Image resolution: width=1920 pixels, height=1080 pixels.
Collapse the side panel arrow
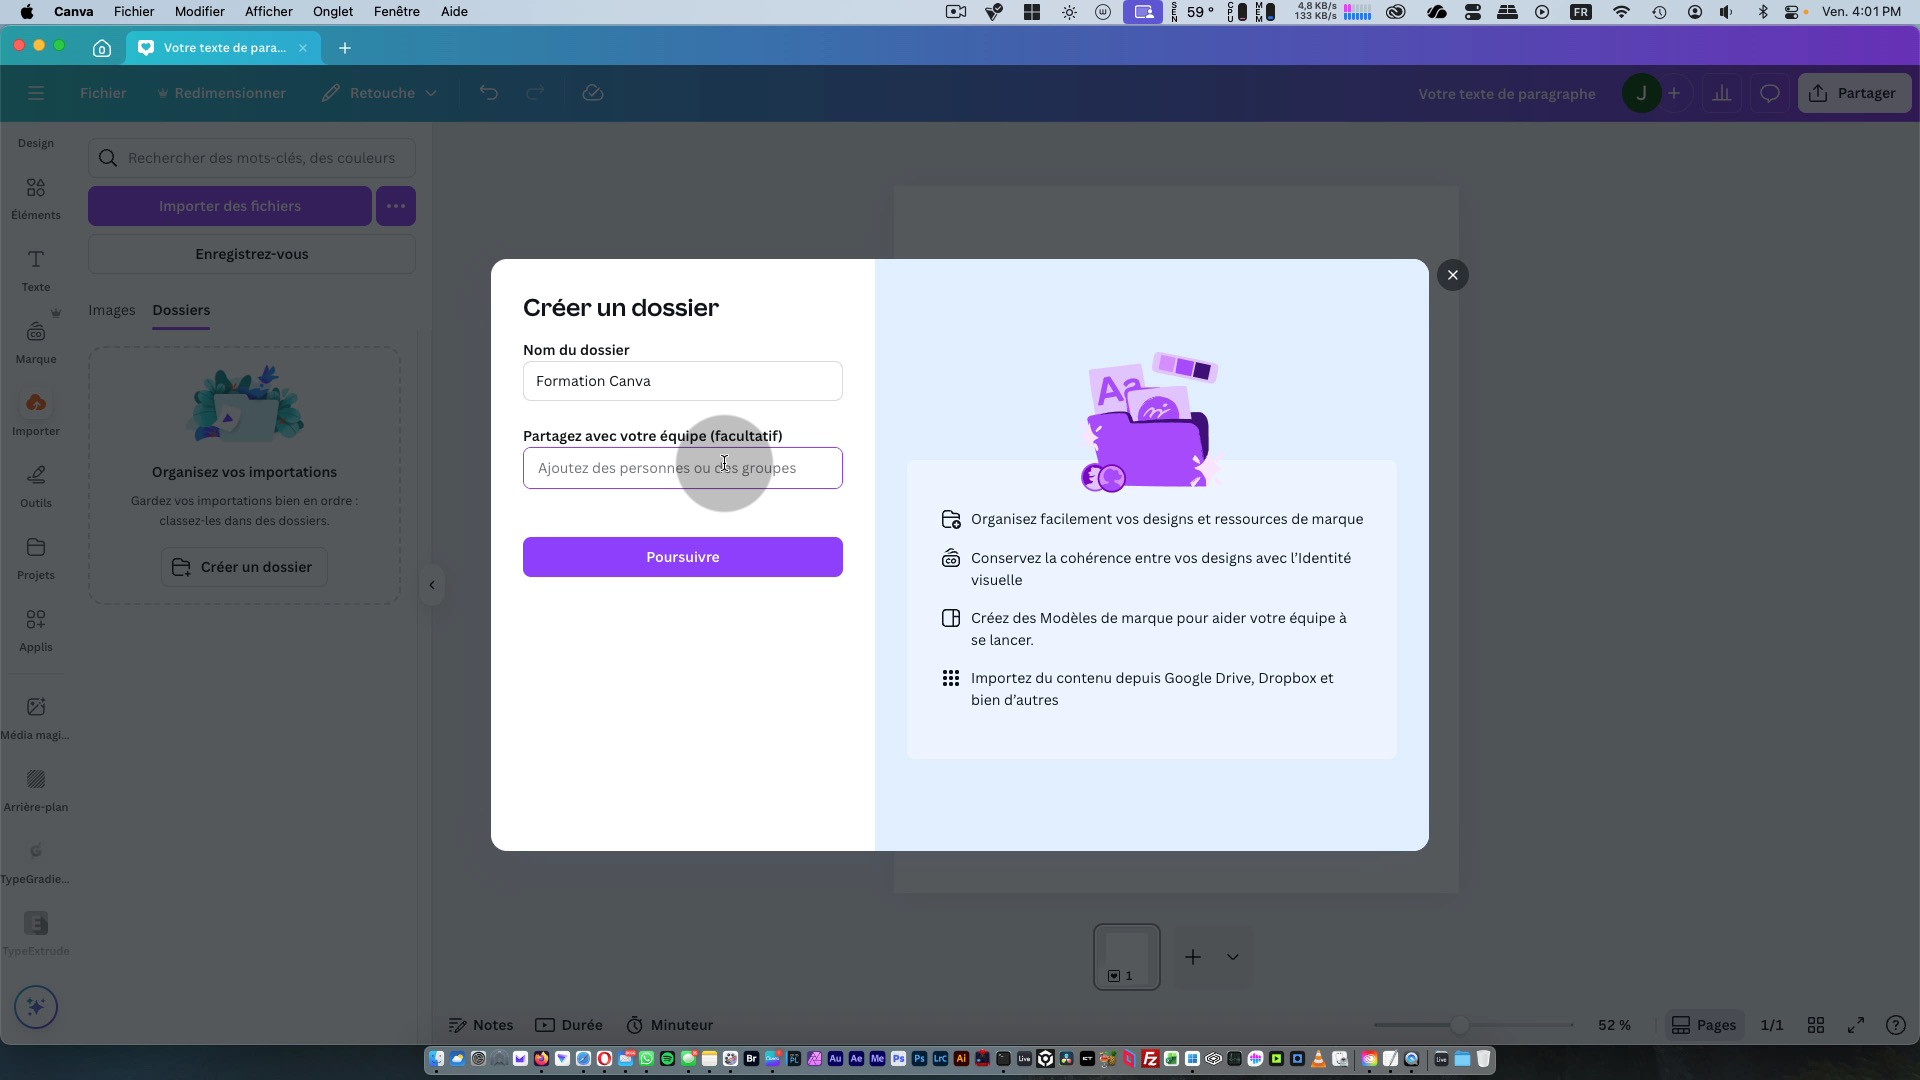click(432, 585)
